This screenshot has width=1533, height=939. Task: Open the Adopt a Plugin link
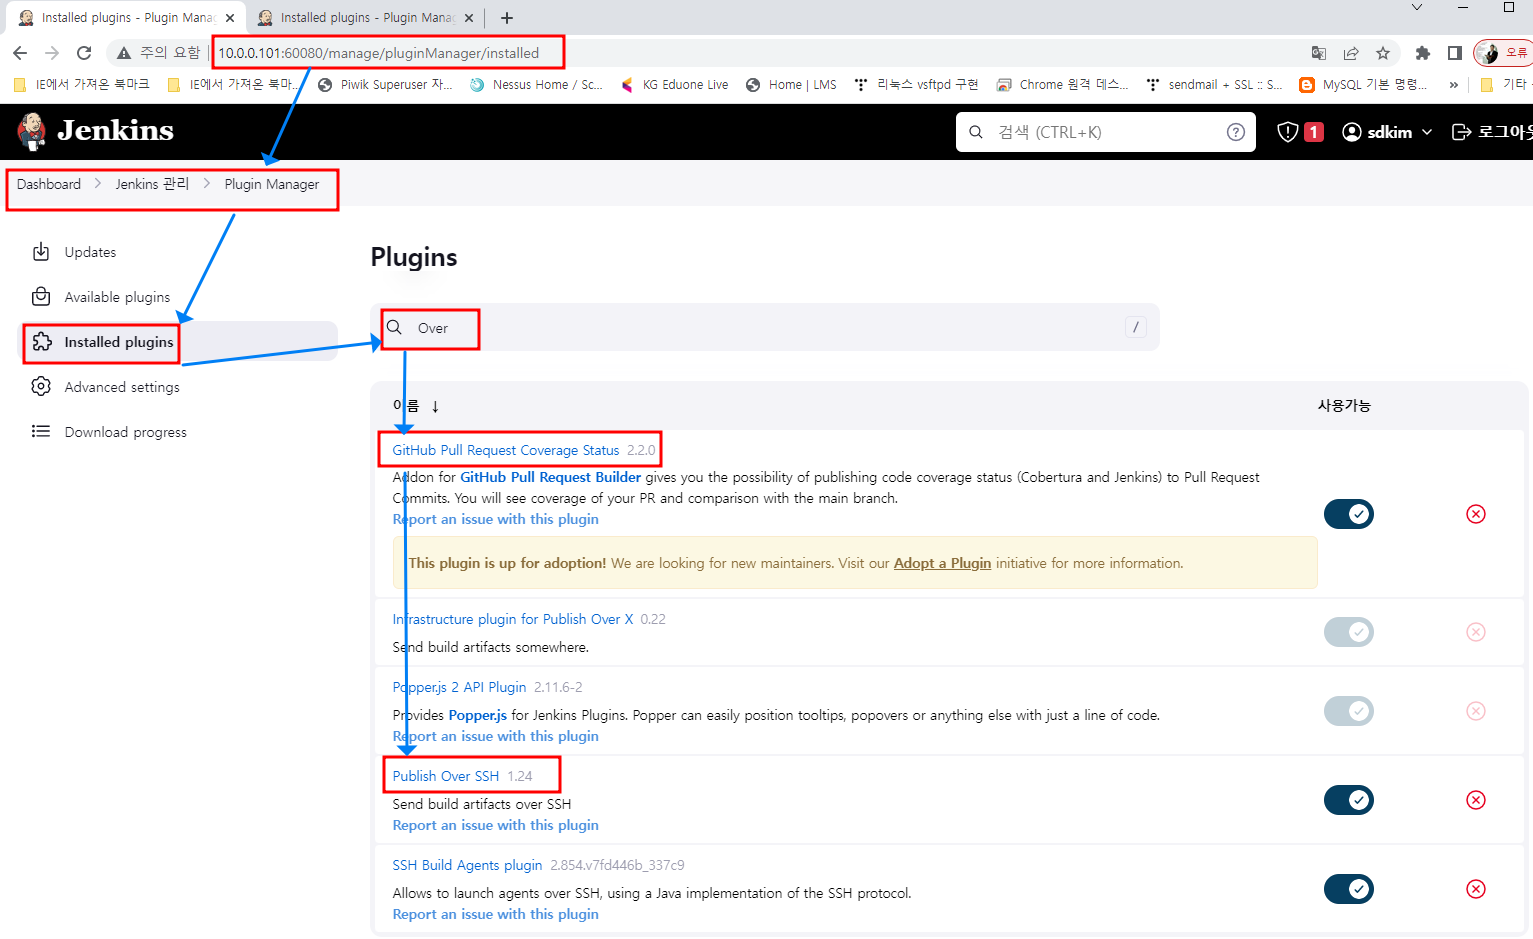click(942, 563)
